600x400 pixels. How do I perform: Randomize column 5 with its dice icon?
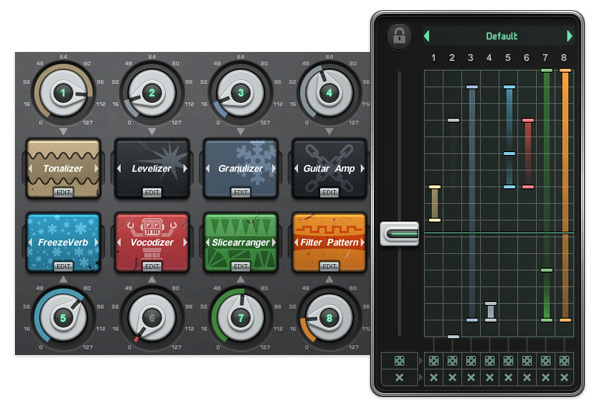pyautogui.click(x=508, y=361)
